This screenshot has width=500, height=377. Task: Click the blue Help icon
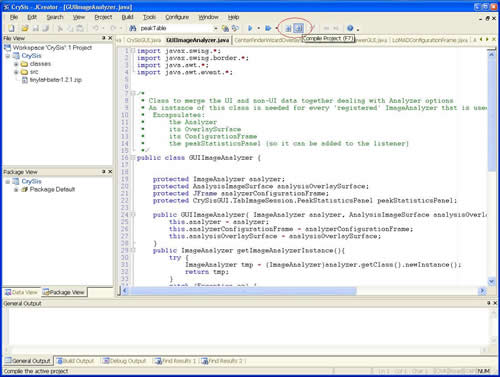click(x=350, y=28)
